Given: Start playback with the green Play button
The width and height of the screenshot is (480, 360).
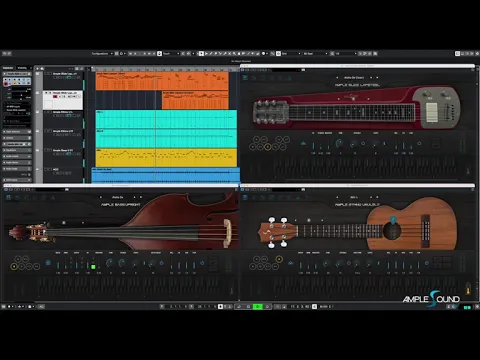Looking at the screenshot, I should [x=258, y=306].
